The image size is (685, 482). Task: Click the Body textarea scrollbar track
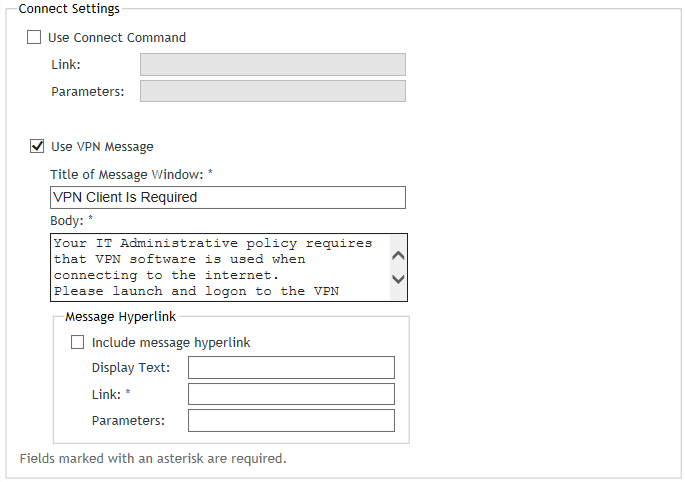398,267
